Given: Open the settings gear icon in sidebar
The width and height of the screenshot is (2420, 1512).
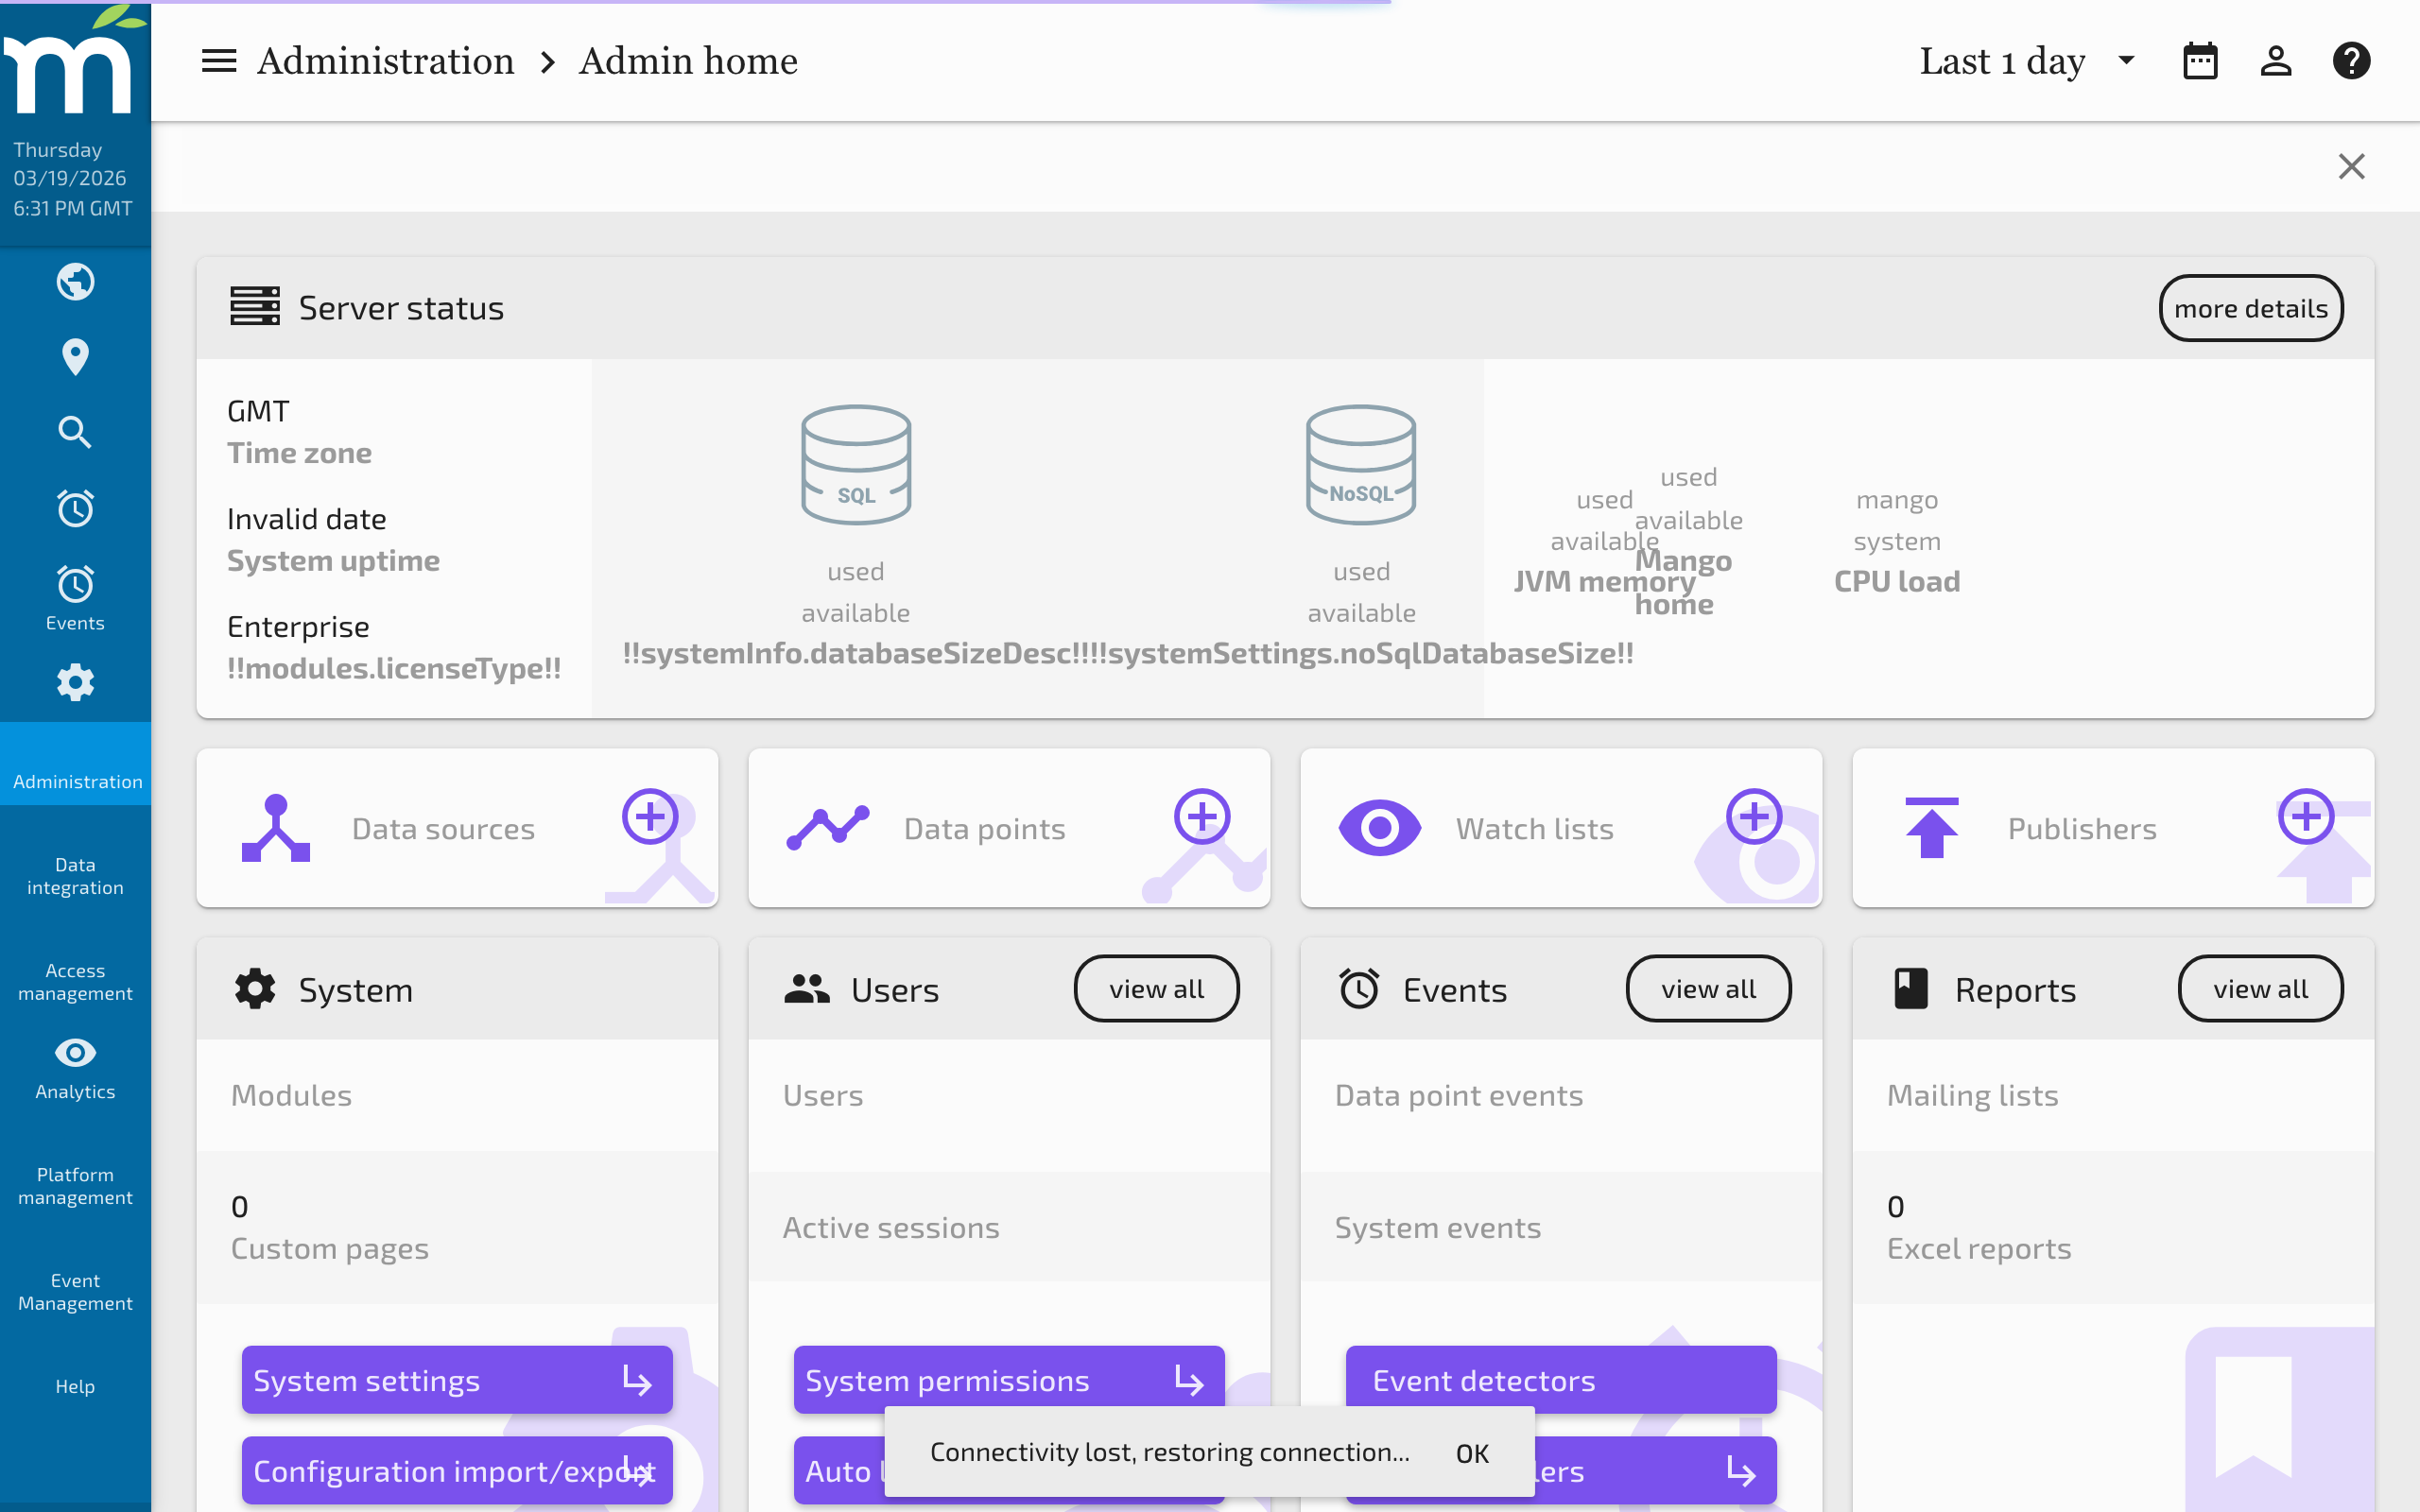Looking at the screenshot, I should [75, 682].
